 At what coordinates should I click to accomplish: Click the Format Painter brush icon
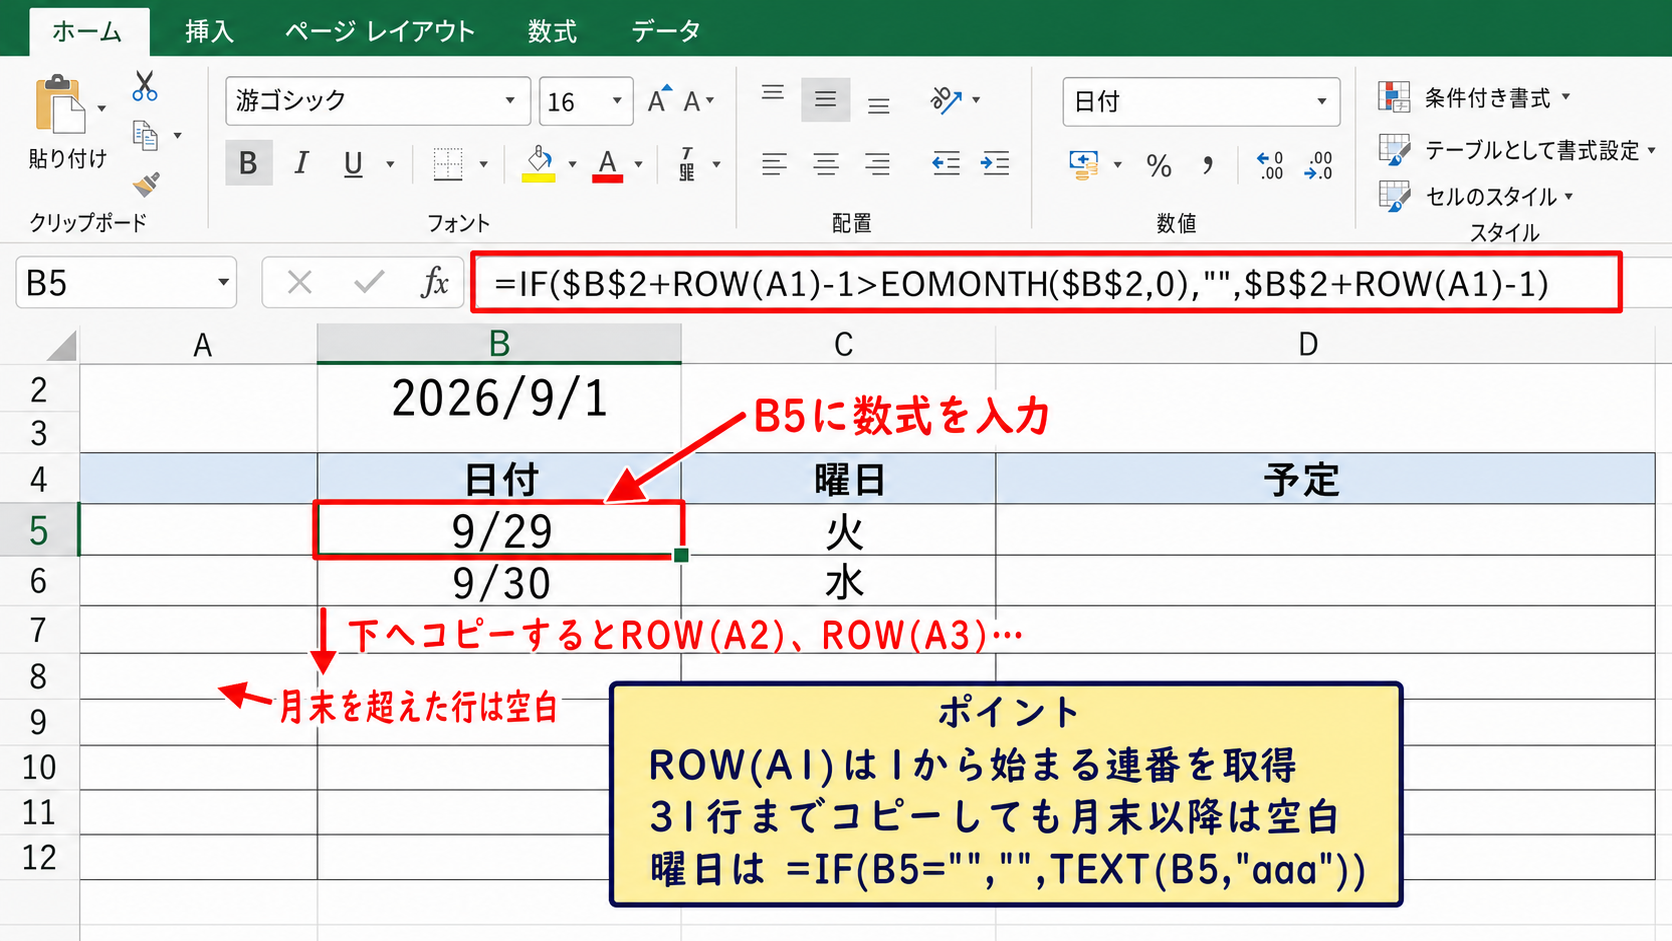[146, 184]
